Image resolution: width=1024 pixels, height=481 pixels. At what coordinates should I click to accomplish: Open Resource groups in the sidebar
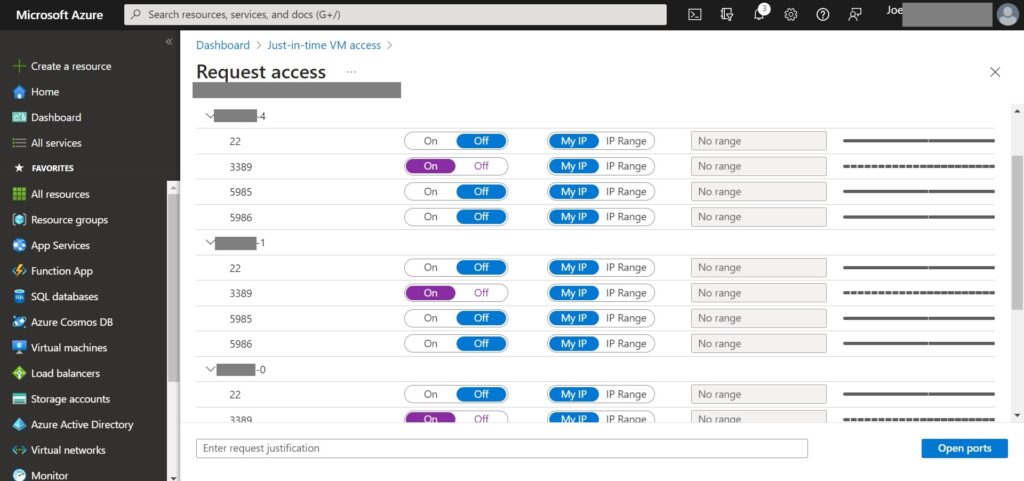(69, 220)
